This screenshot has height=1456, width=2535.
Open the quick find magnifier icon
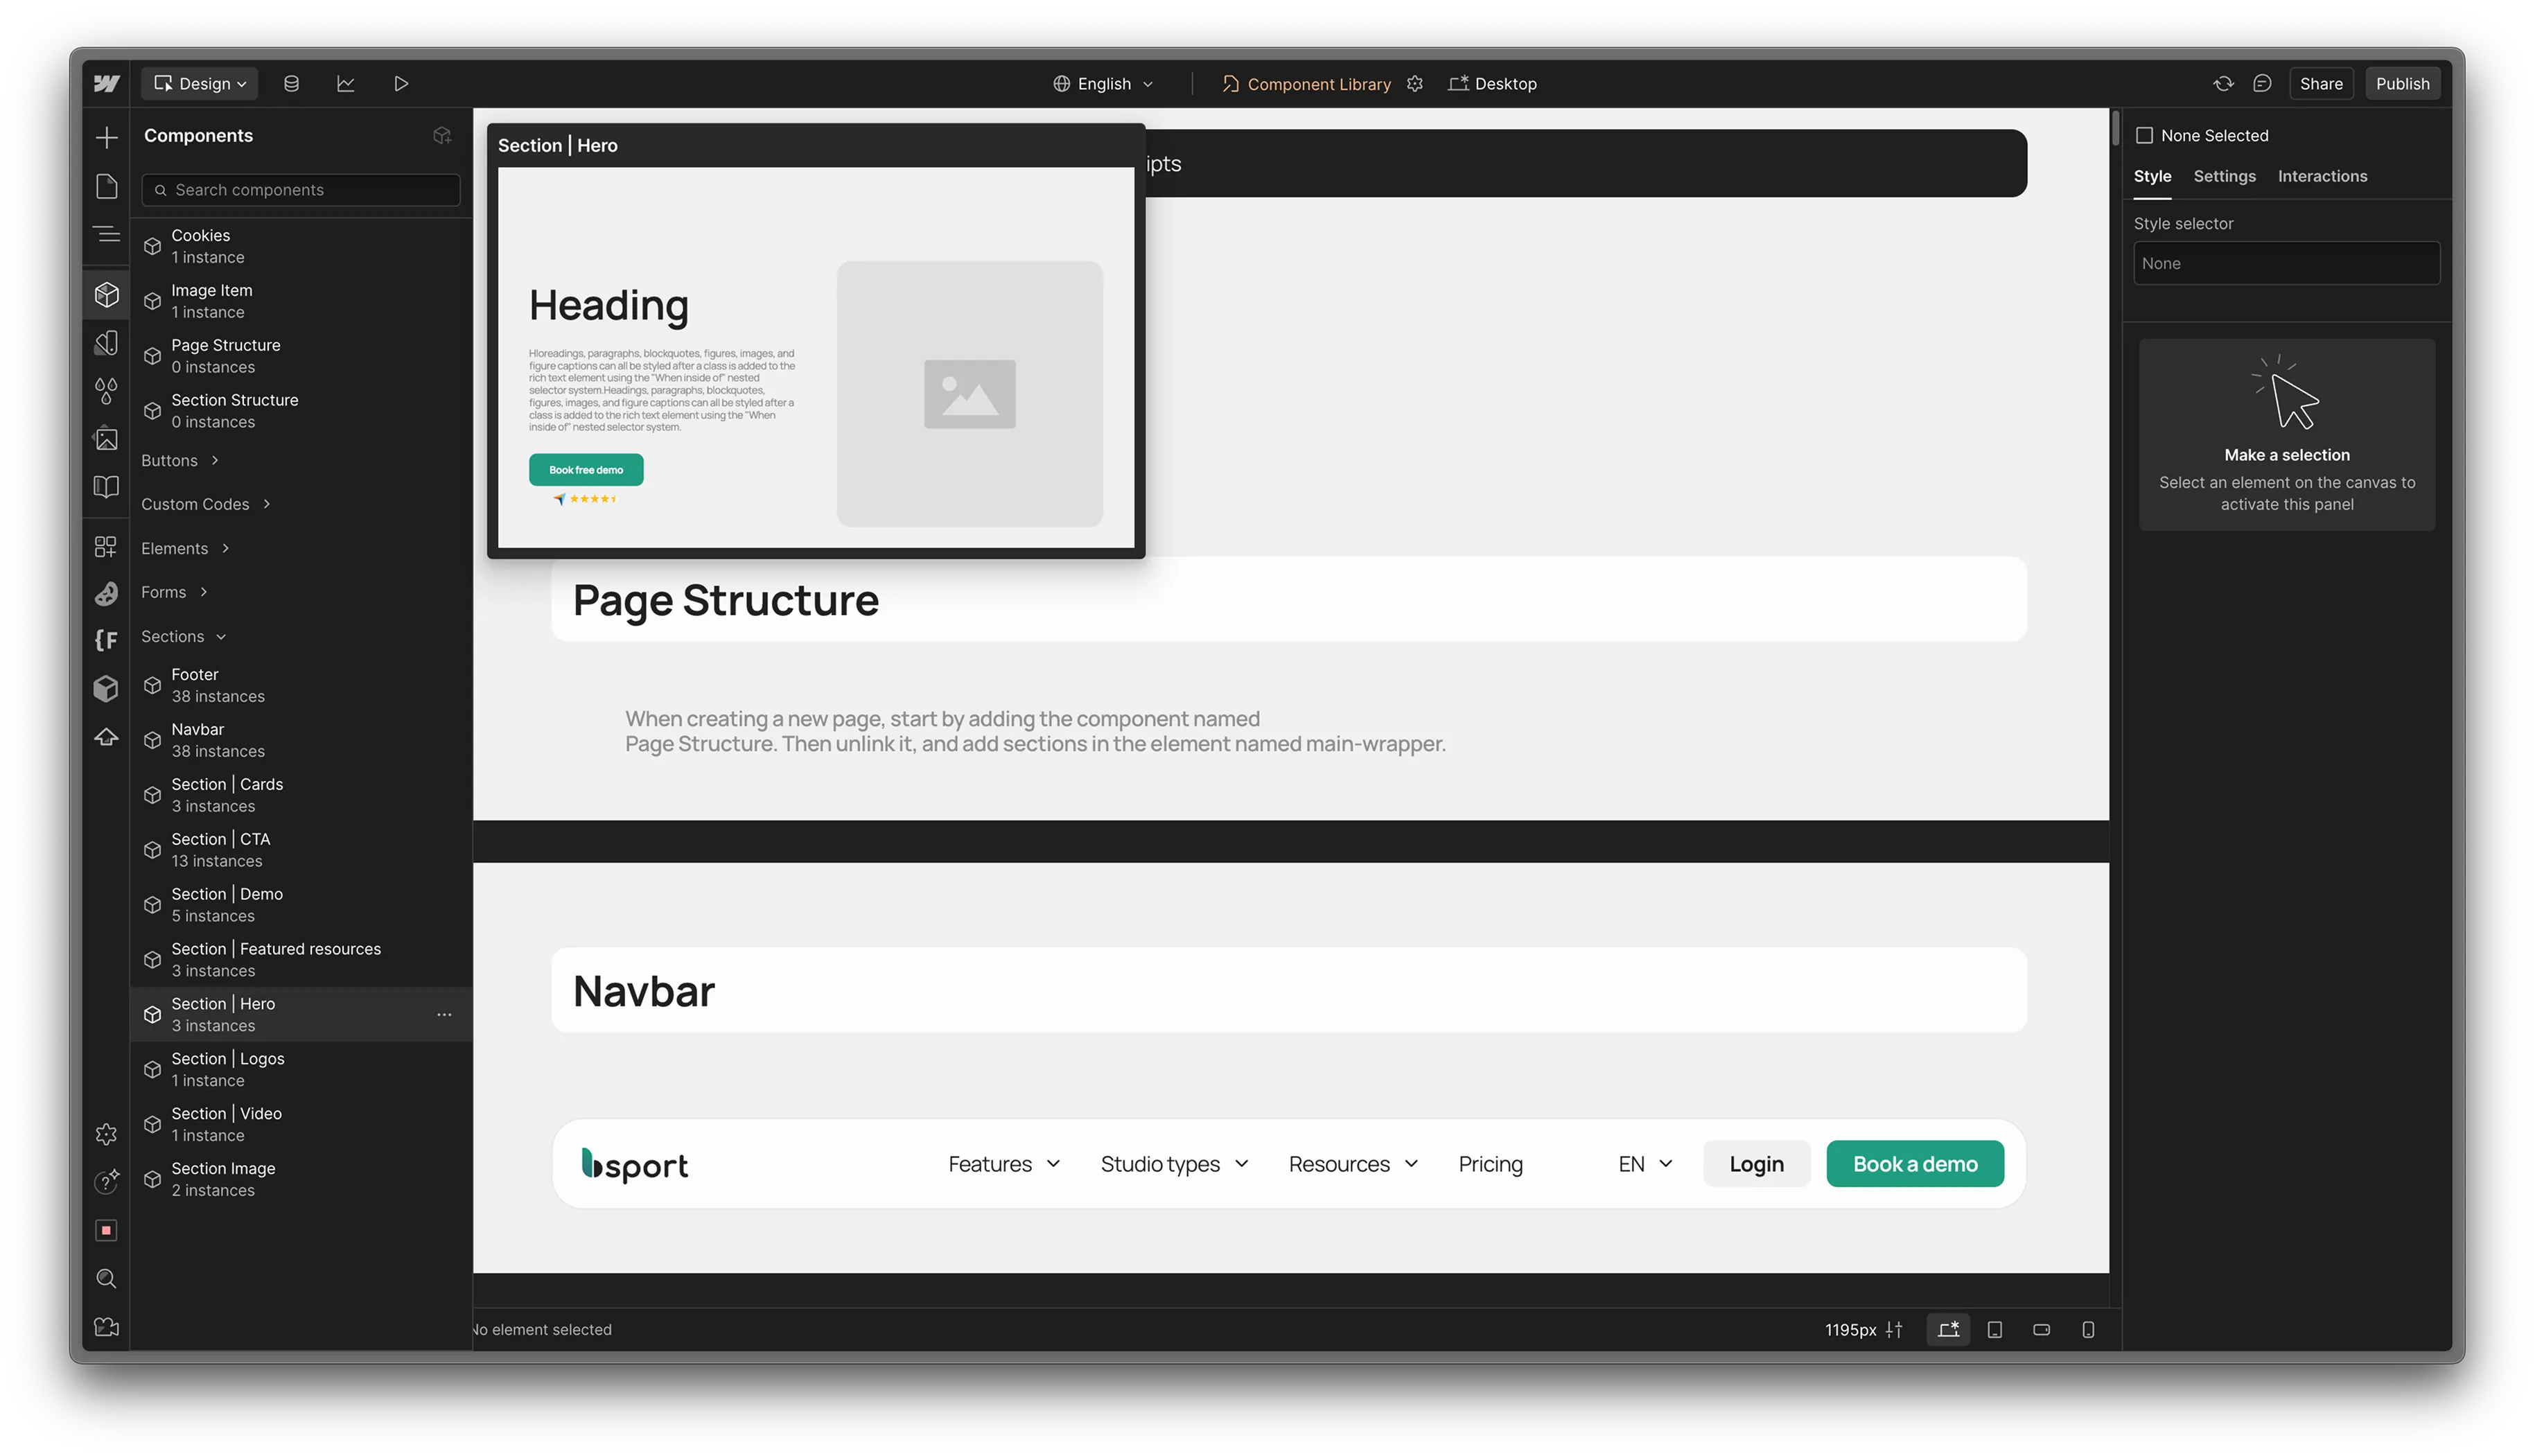click(106, 1279)
